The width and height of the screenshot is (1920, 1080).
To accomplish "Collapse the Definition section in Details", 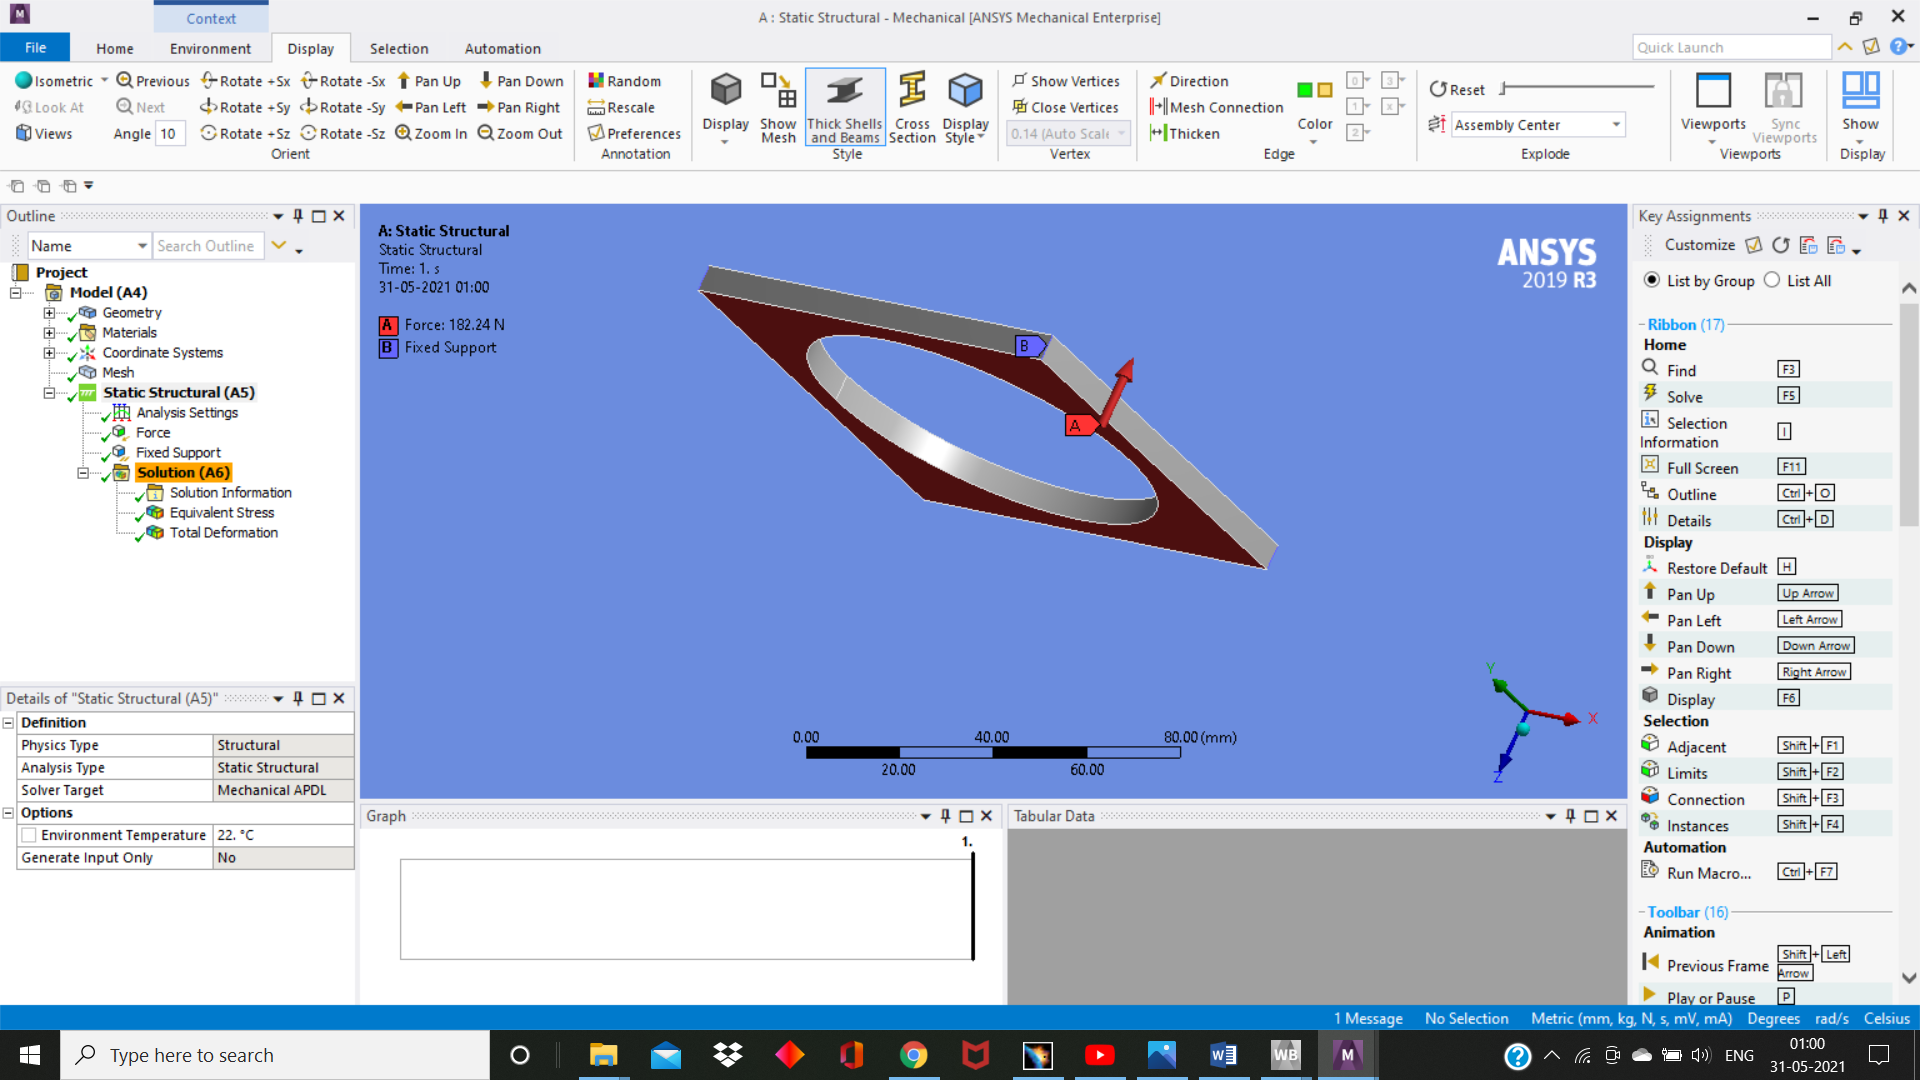I will (x=8, y=723).
